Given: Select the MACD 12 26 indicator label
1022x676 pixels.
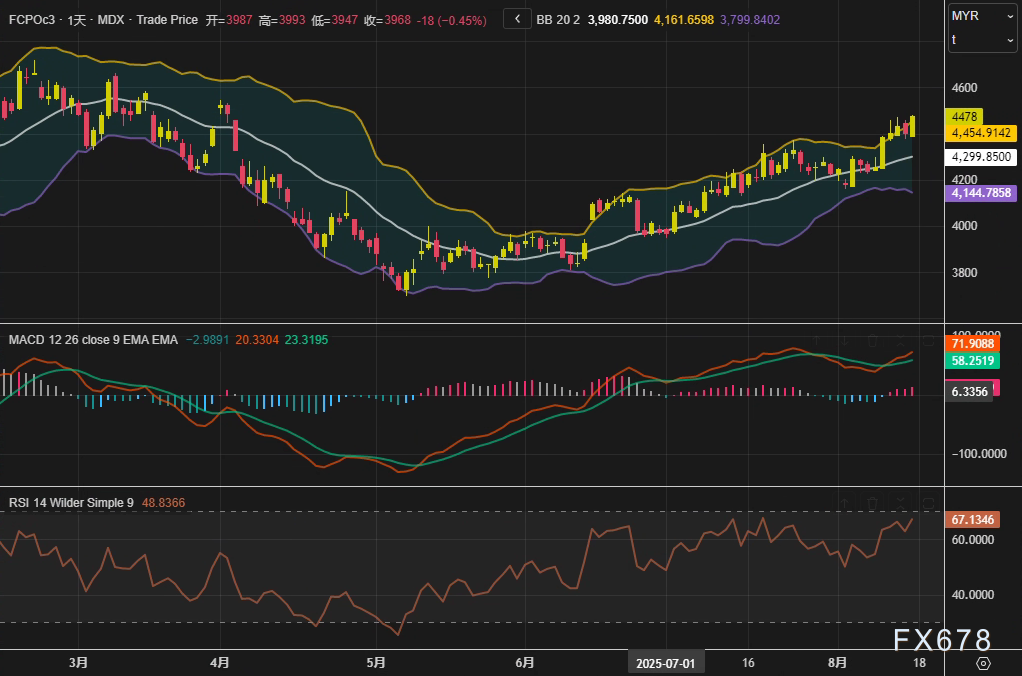Looking at the screenshot, I should [93, 340].
